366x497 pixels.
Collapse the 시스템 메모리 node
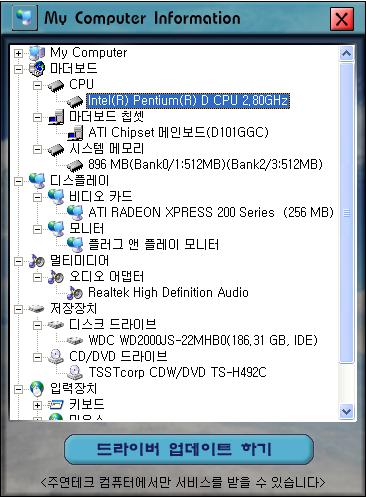(38, 149)
